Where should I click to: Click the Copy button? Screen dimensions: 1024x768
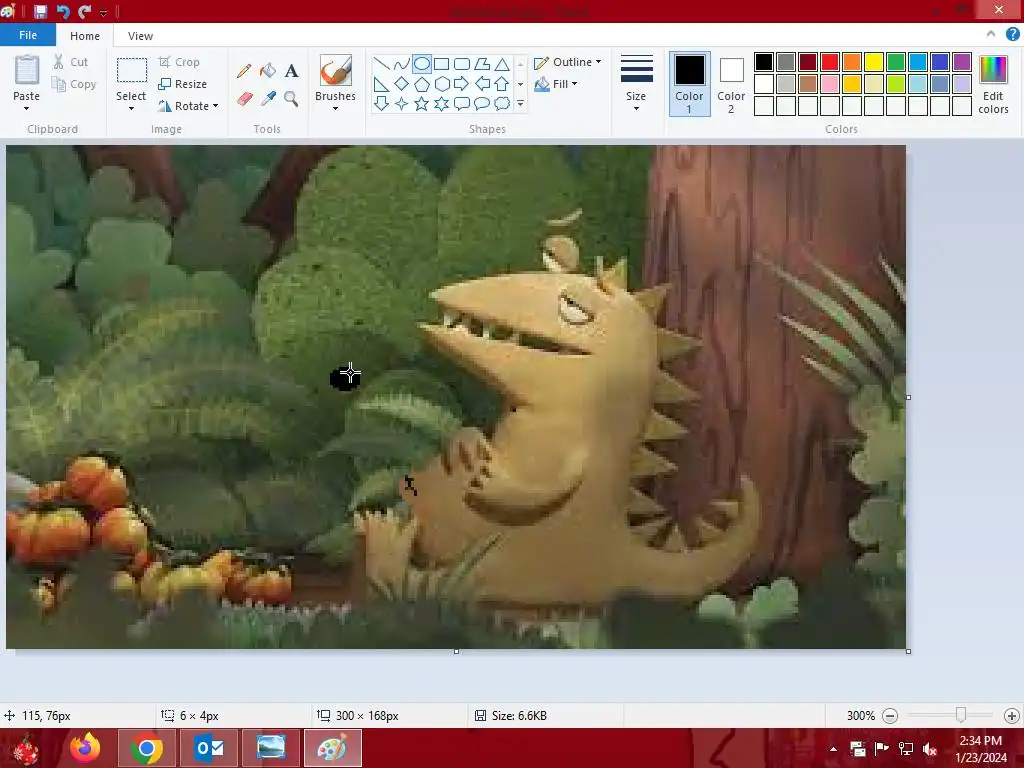(74, 84)
